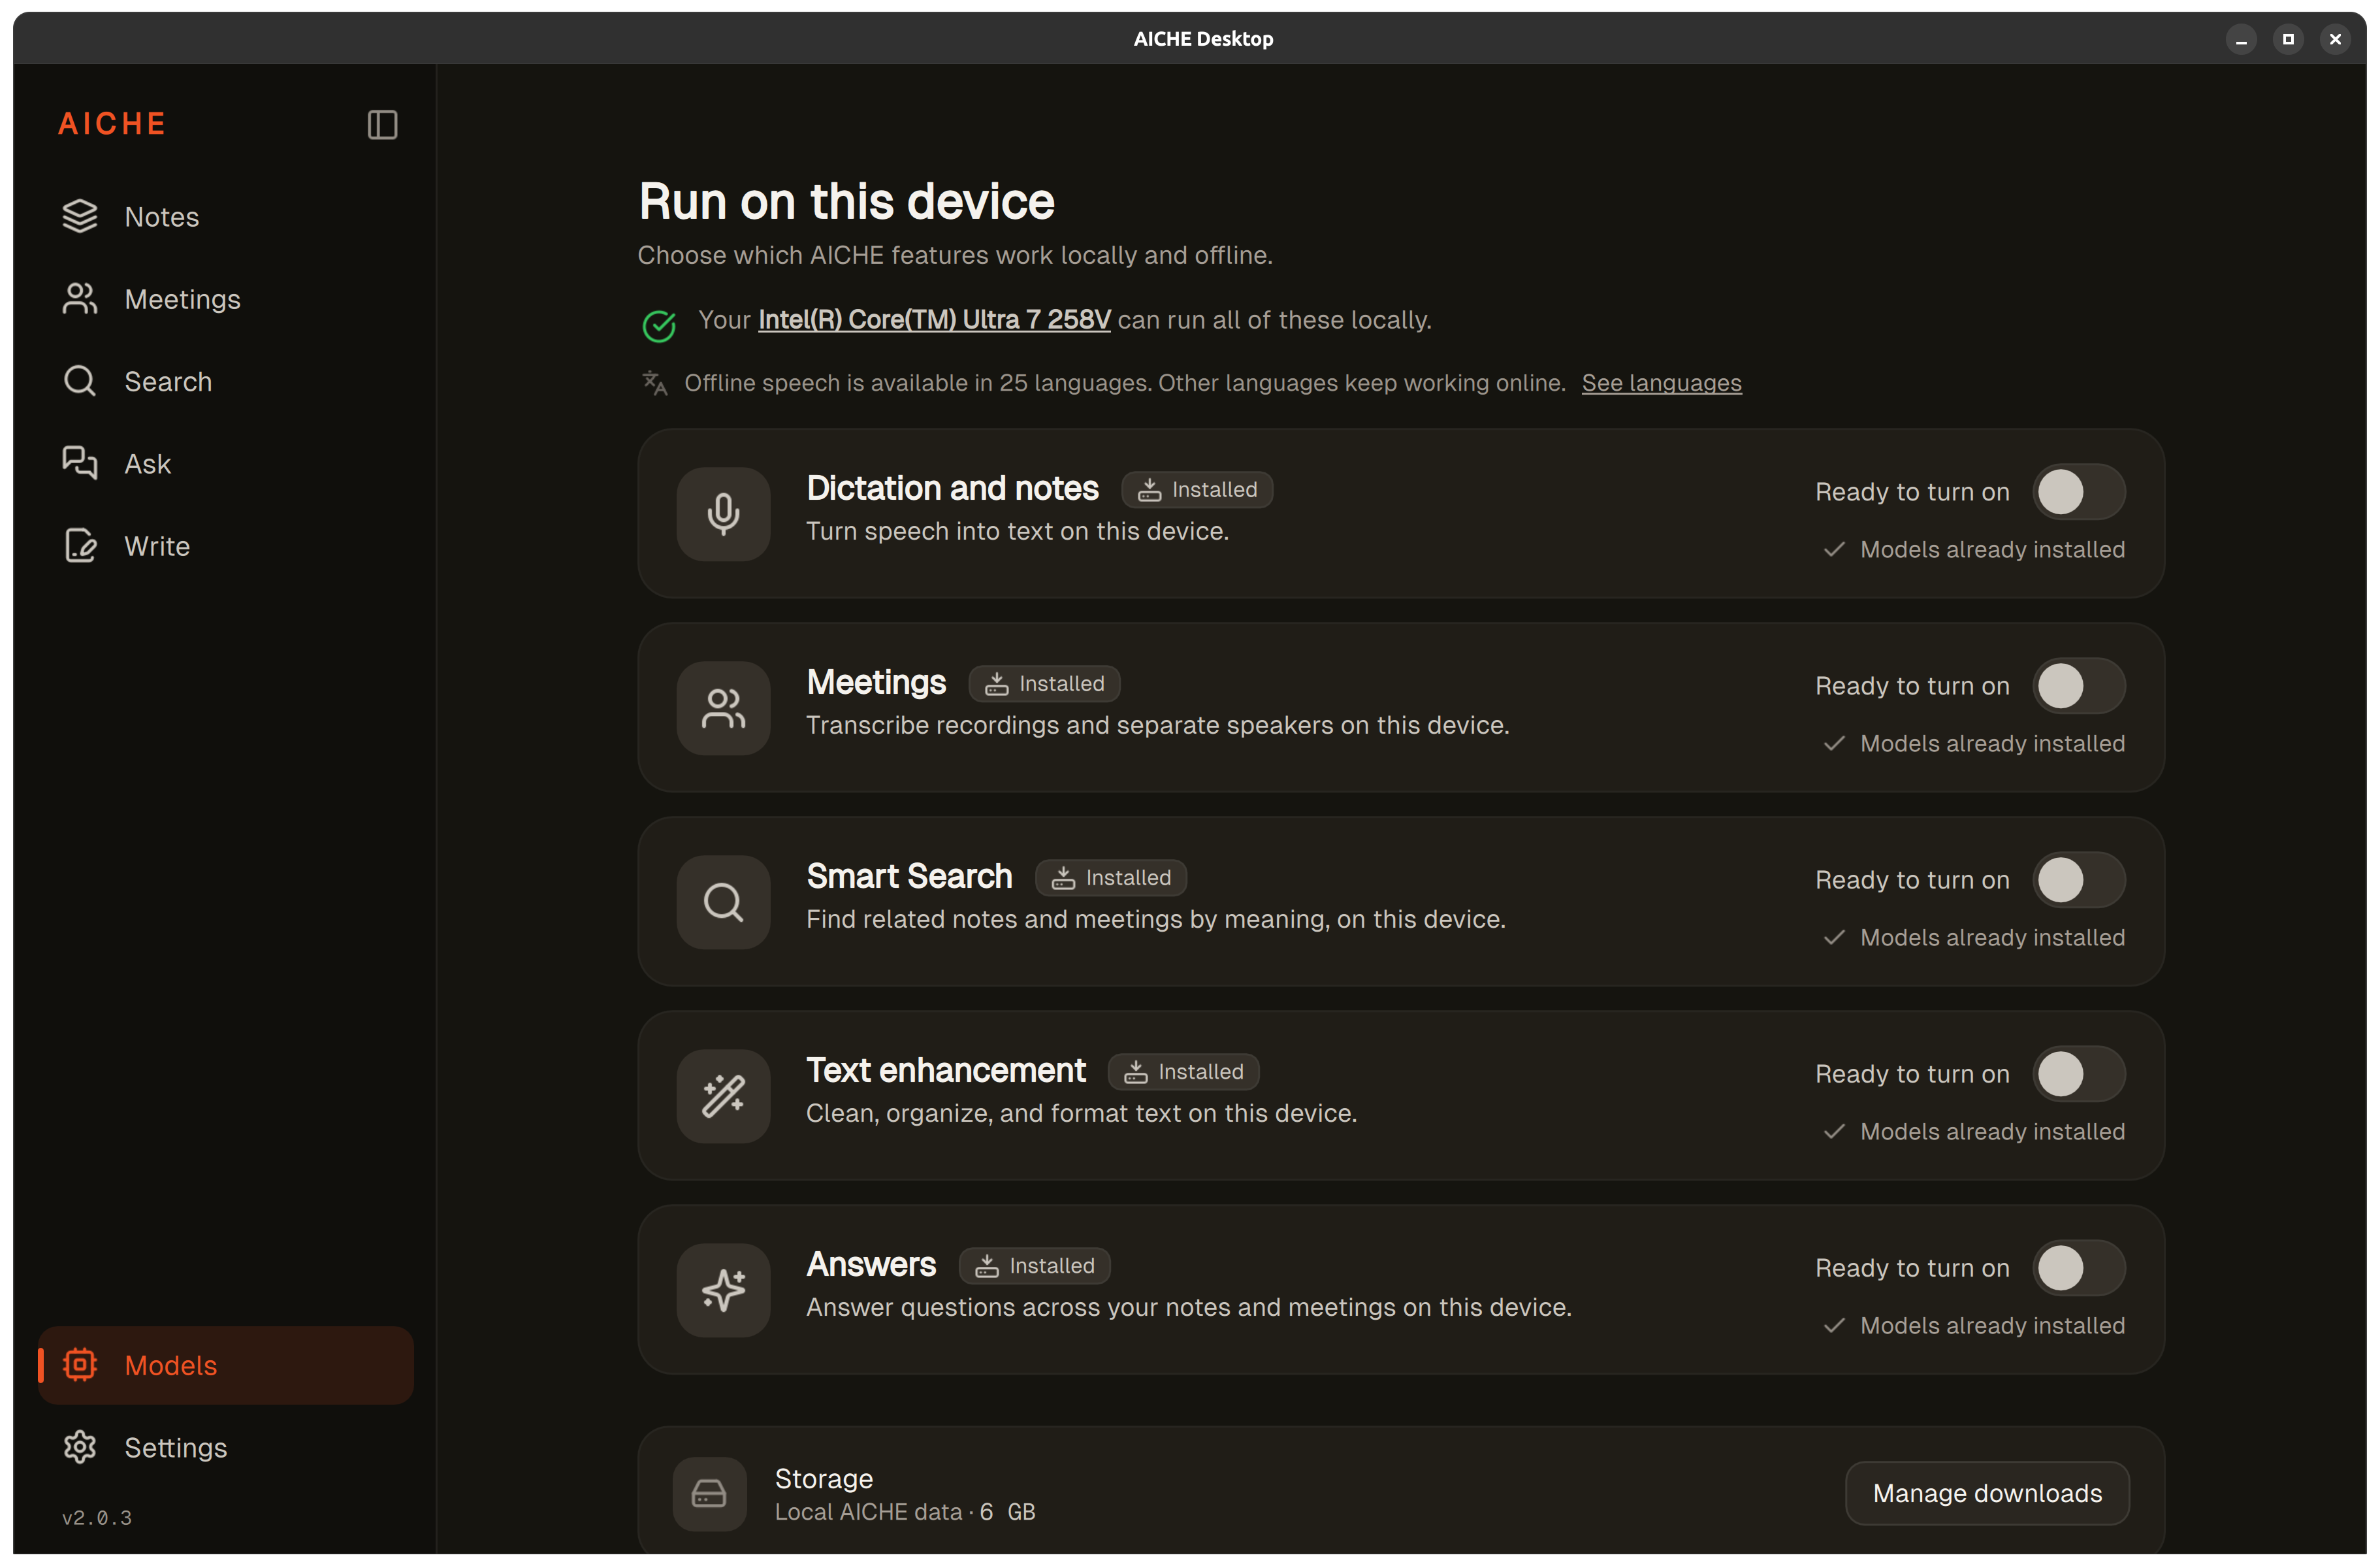Select Ask in the sidebar
The image size is (2380, 1568).
coord(226,464)
